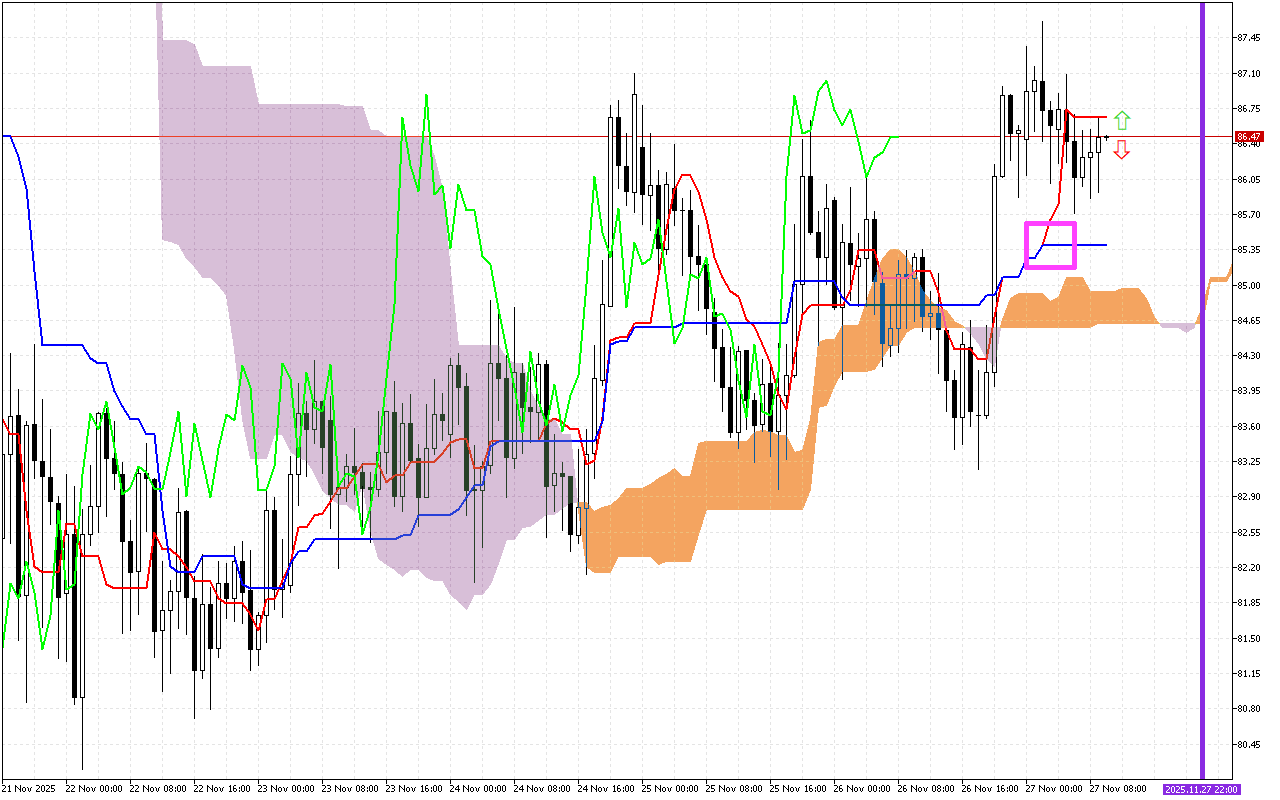Click the 83.60 price axis label
The height and width of the screenshot is (800, 1280).
tap(1248, 426)
